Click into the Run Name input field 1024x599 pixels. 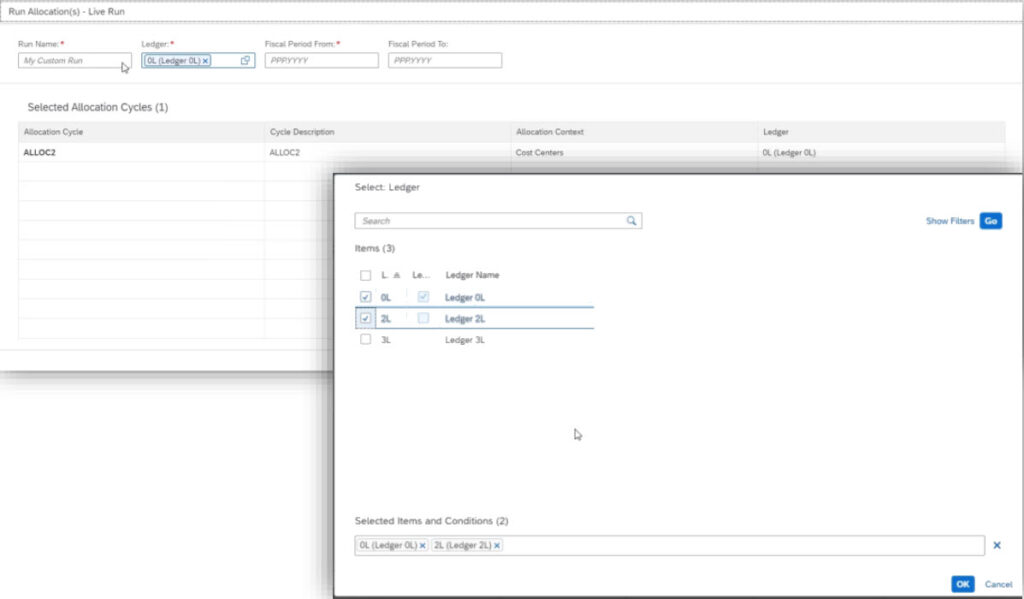pos(70,61)
